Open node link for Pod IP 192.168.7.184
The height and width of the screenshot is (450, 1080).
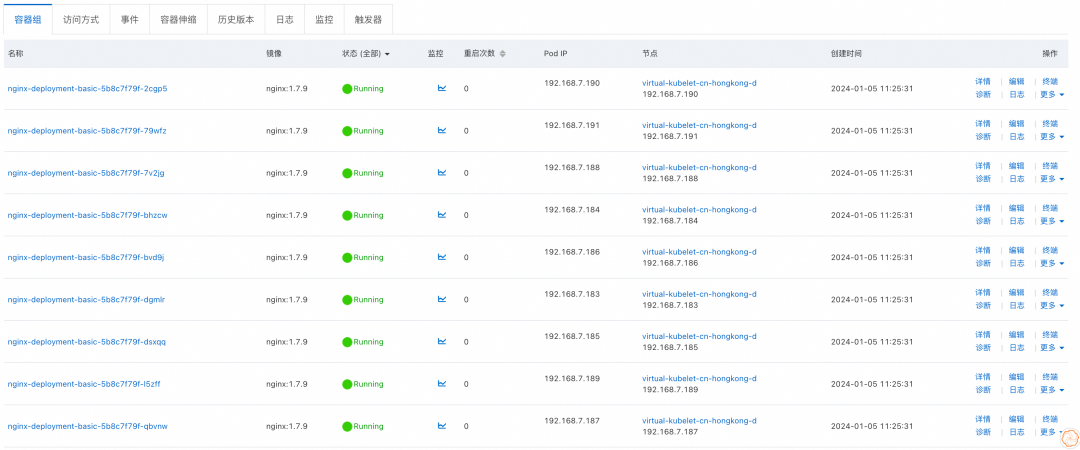click(699, 210)
